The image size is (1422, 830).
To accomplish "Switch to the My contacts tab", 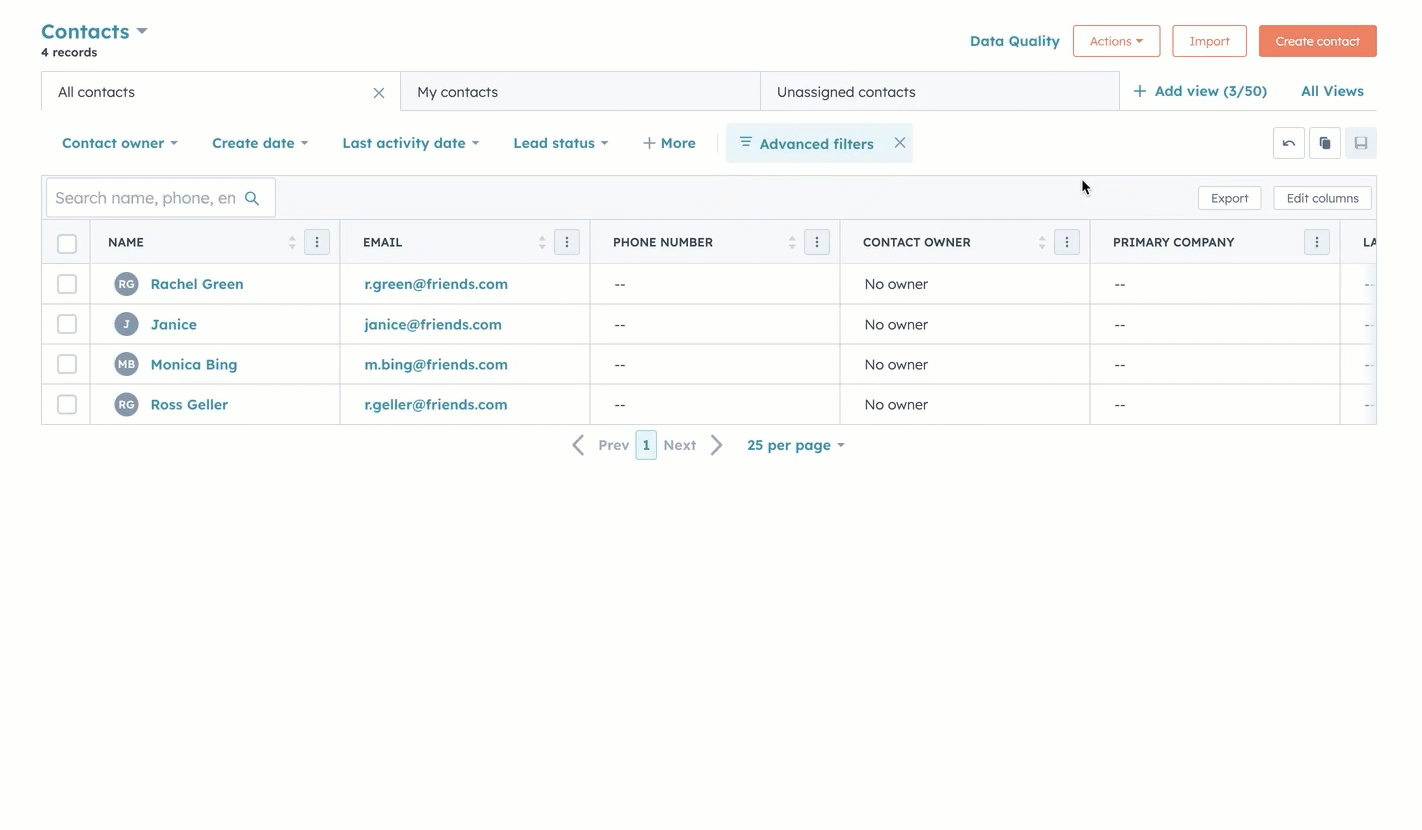I will point(580,92).
